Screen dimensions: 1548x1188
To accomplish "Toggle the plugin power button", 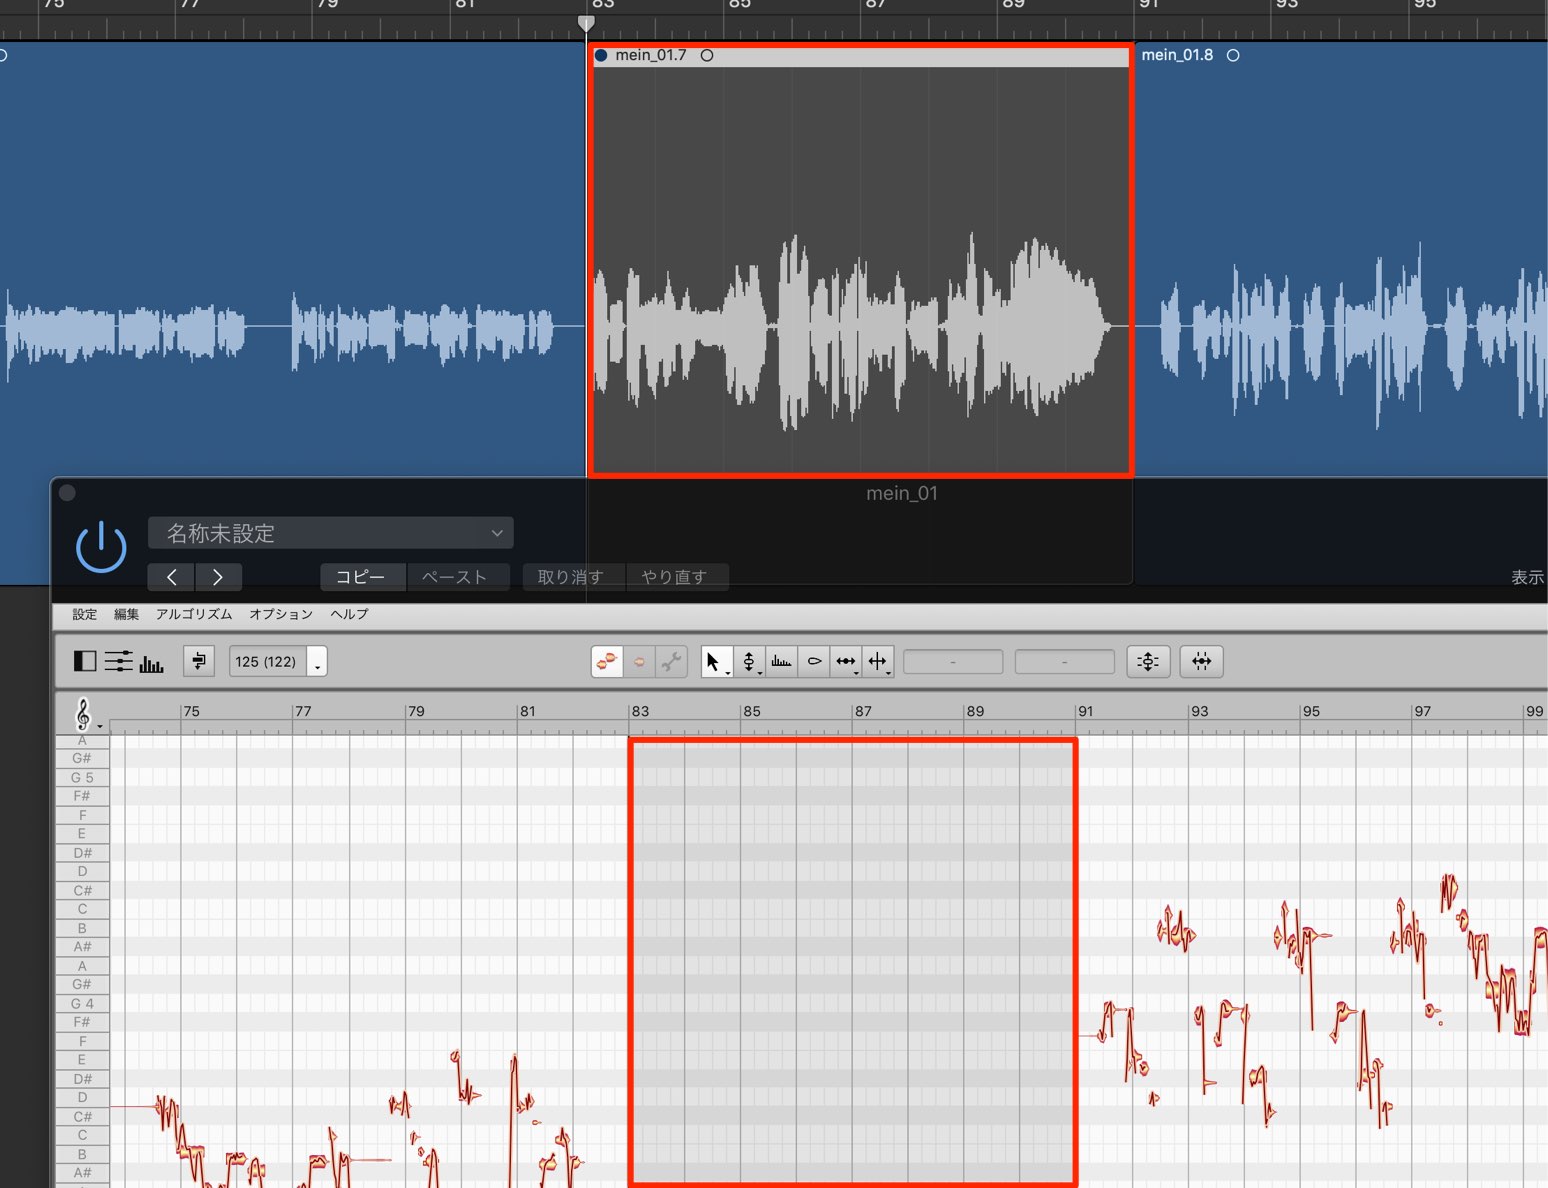I will 101,546.
